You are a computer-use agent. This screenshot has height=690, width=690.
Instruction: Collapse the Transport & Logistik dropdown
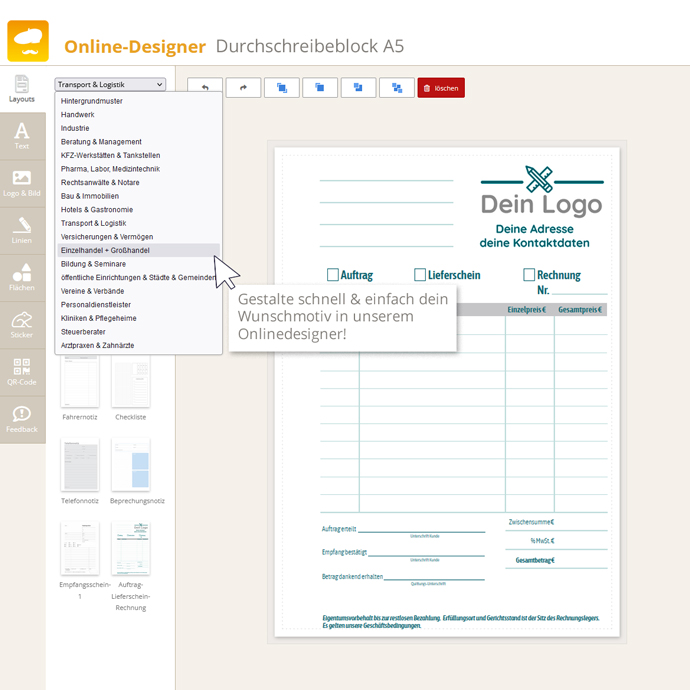tap(110, 85)
